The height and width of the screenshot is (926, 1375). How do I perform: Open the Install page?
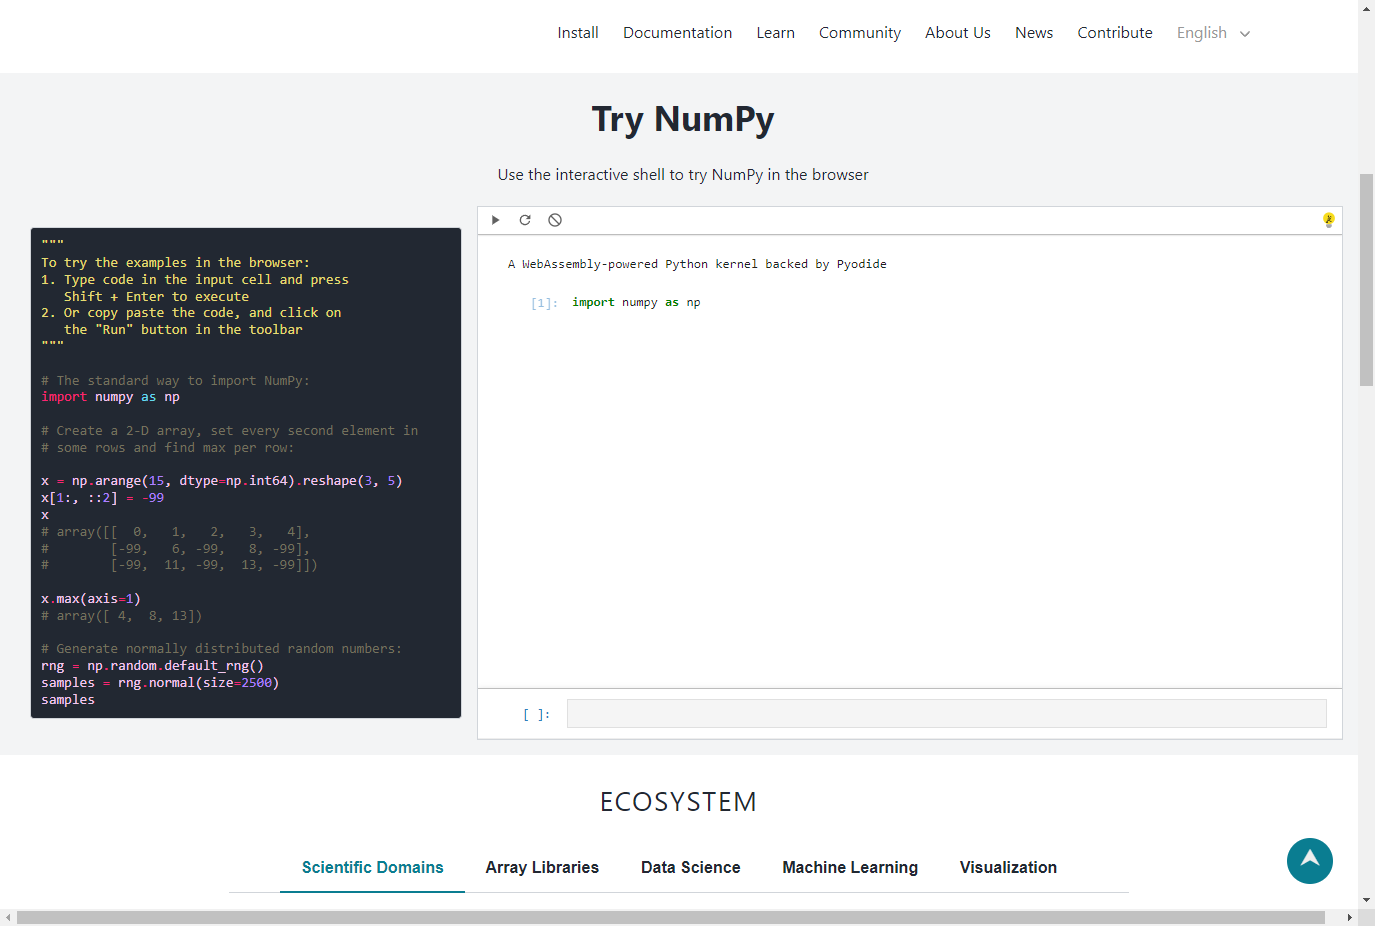(x=578, y=33)
